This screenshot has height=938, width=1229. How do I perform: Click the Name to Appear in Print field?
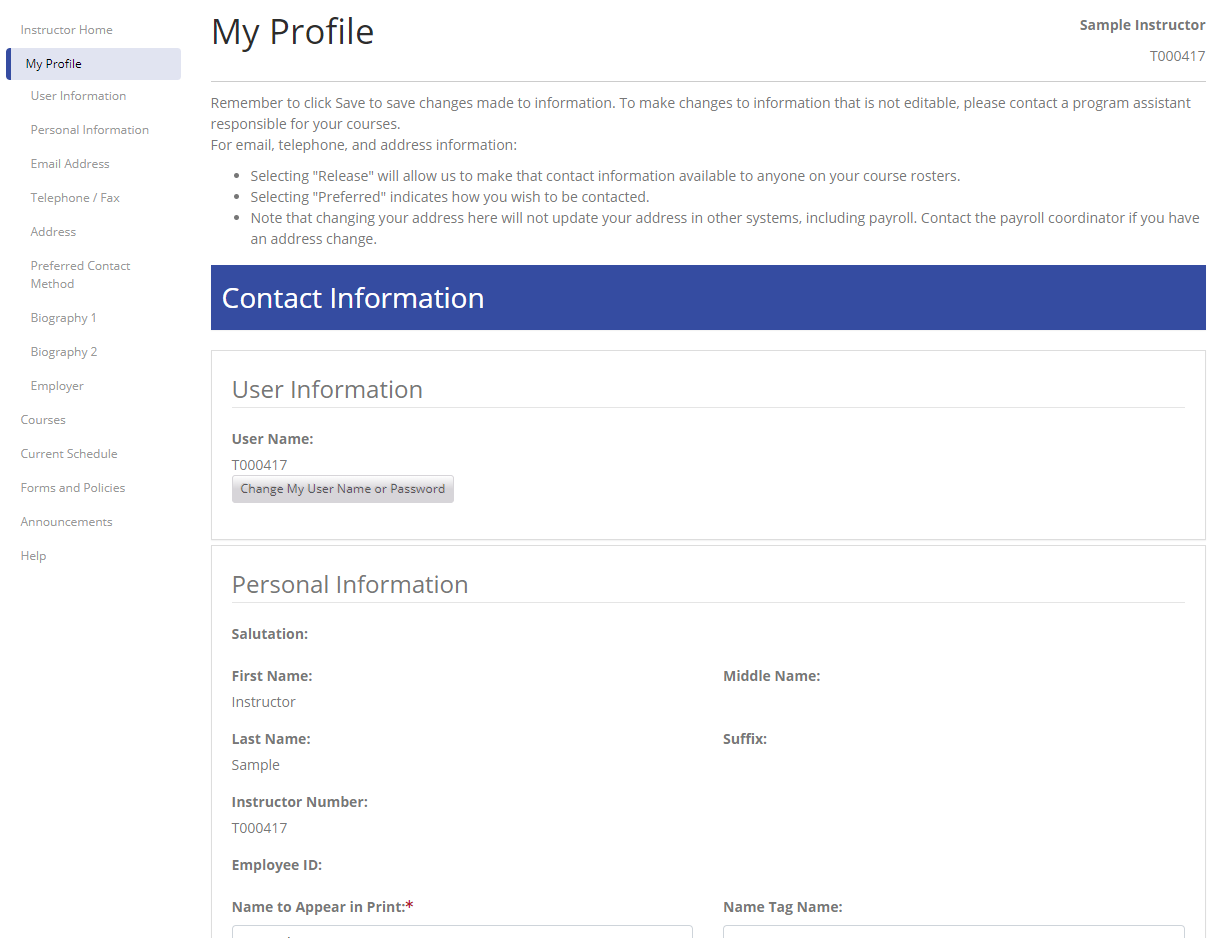click(461, 932)
